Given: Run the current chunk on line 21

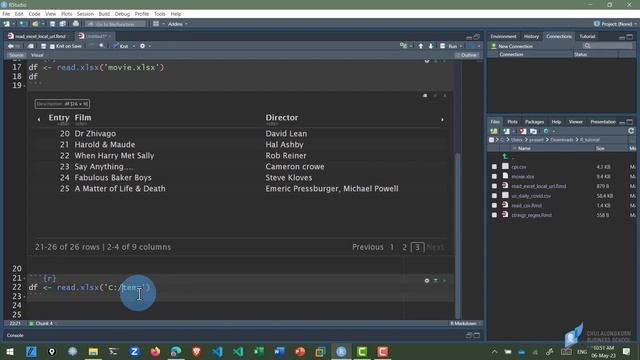Looking at the screenshot, I should tap(444, 280).
